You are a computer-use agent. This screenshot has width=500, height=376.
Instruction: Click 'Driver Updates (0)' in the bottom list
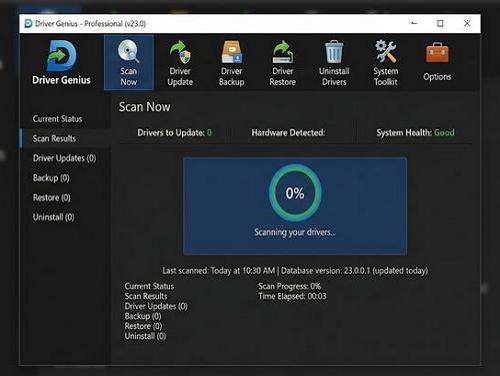pos(156,306)
